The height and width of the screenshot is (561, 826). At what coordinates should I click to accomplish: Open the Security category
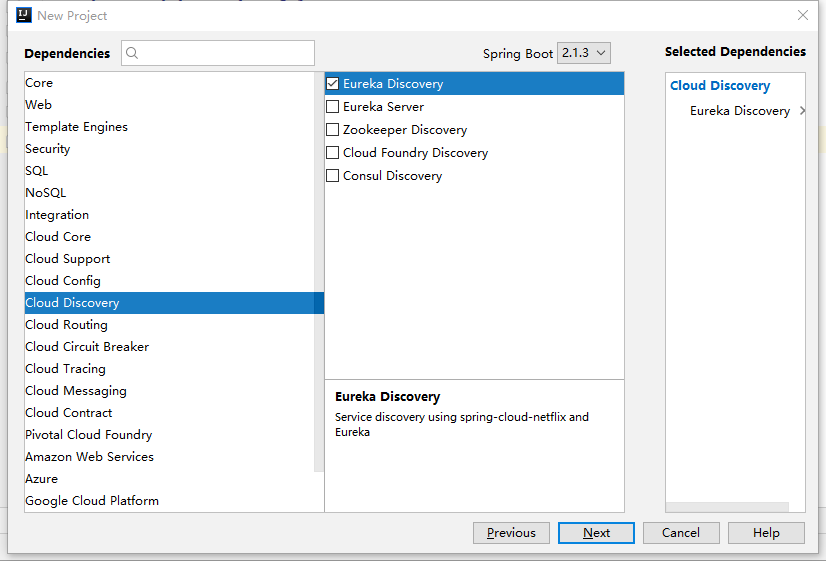169,149
